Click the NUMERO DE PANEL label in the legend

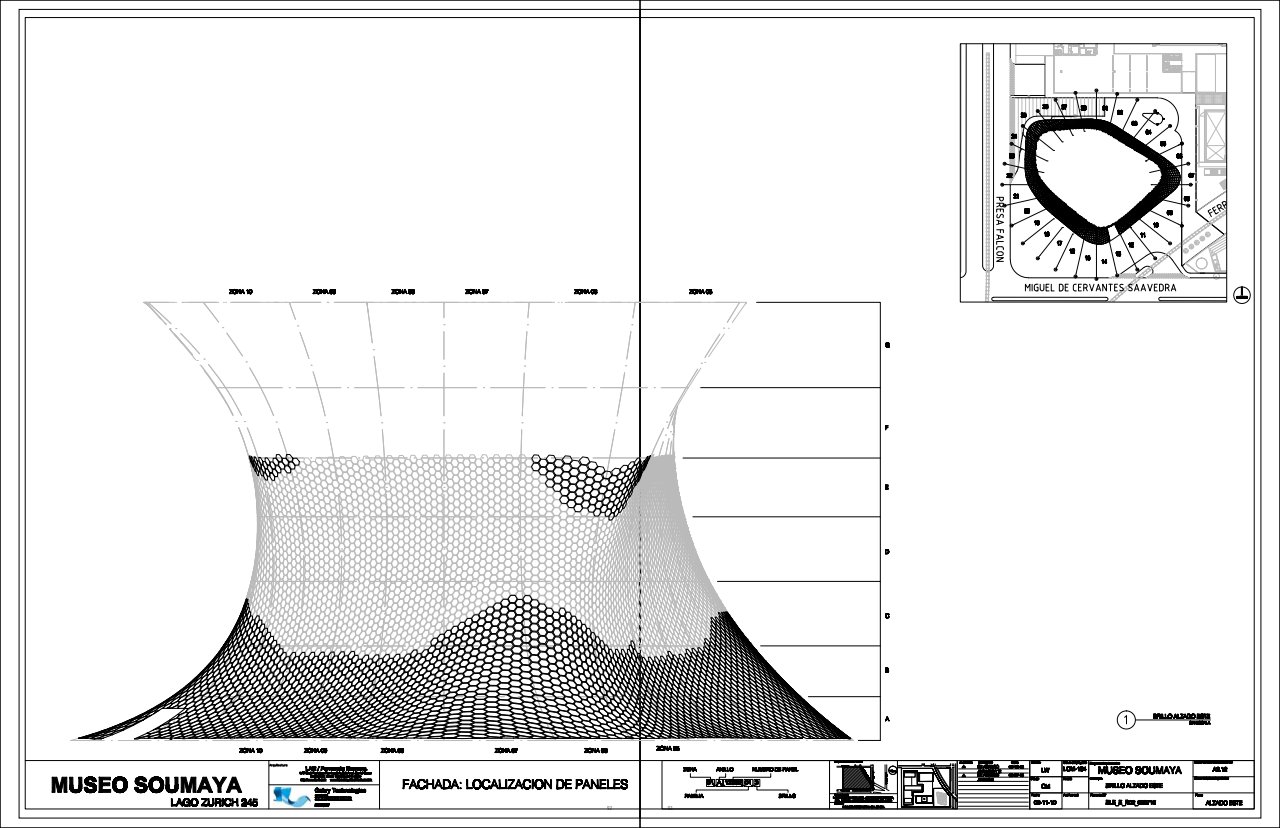point(776,769)
